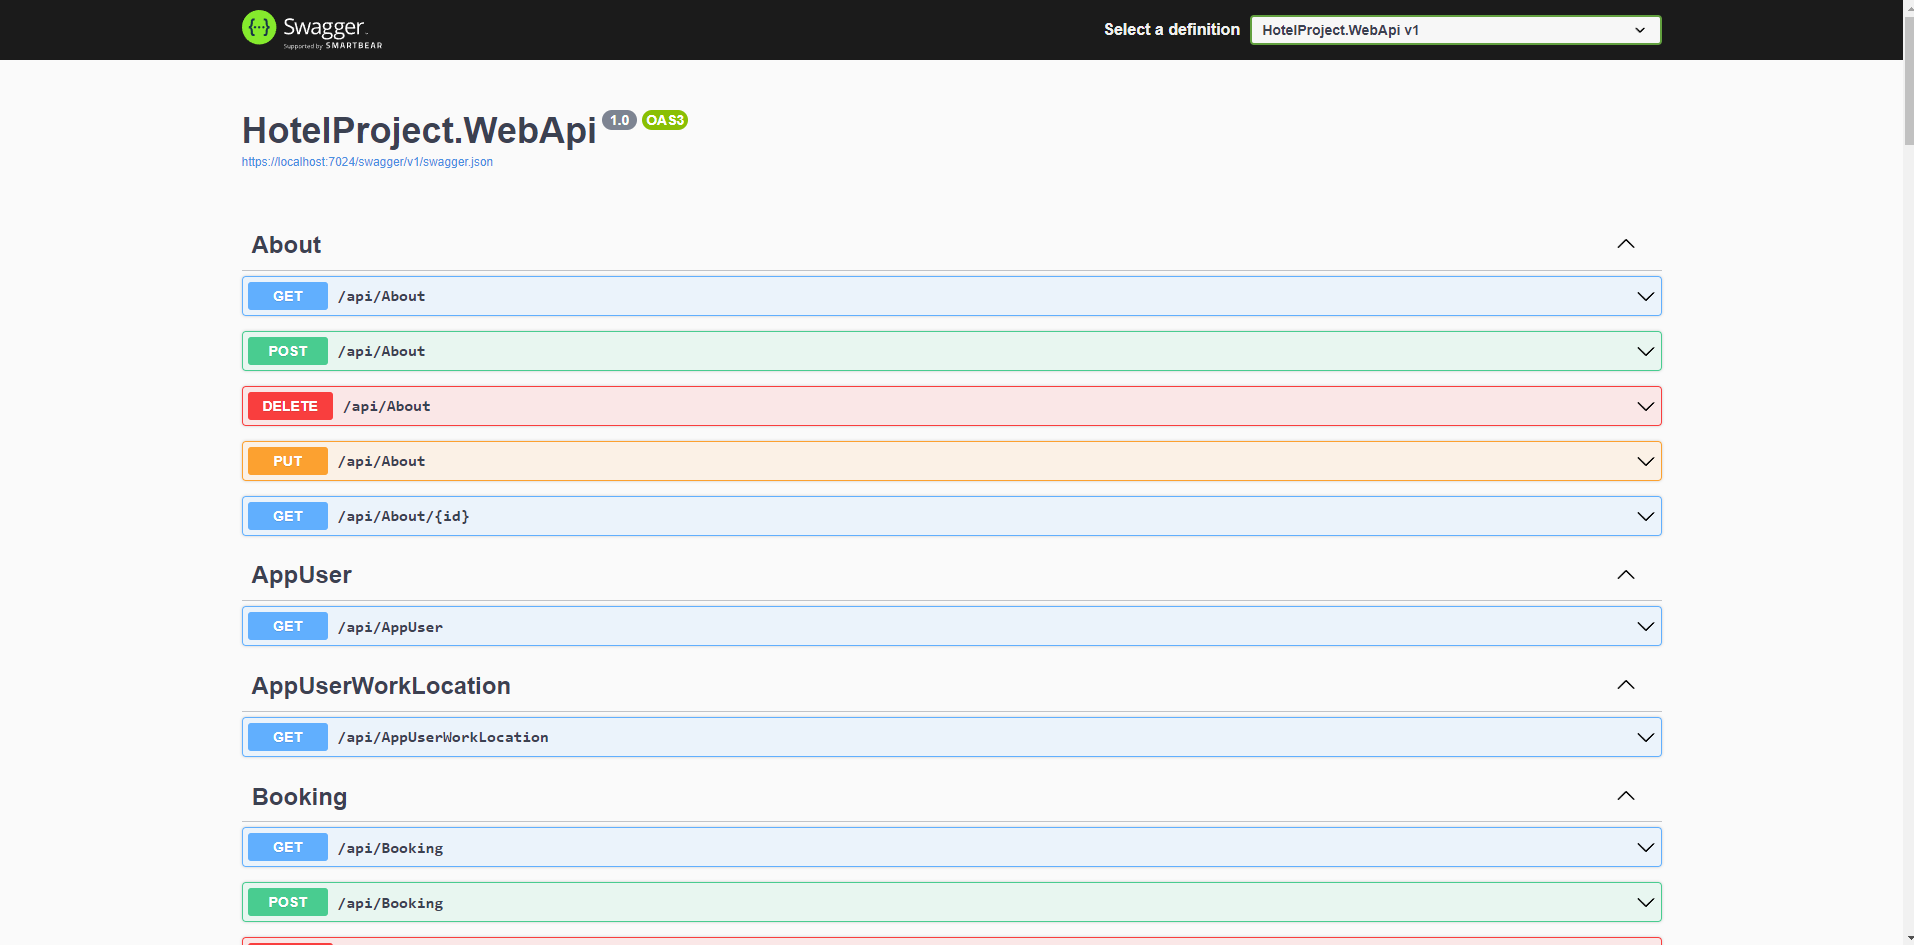Click the AppUserWorkLocation section heading

point(381,686)
